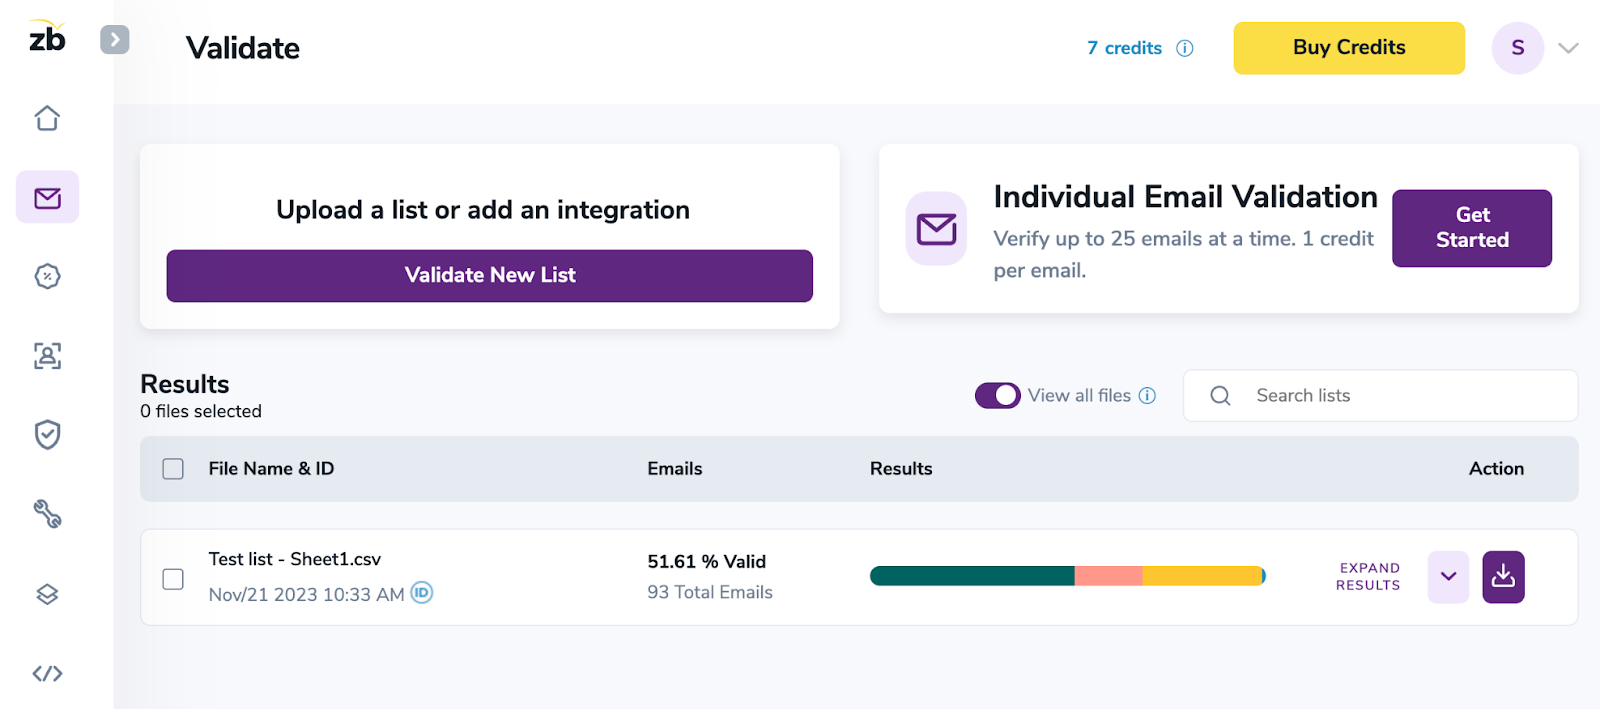Screen dimensions: 1600x709
Task: Expand results with the chevron button
Action: (x=1447, y=577)
